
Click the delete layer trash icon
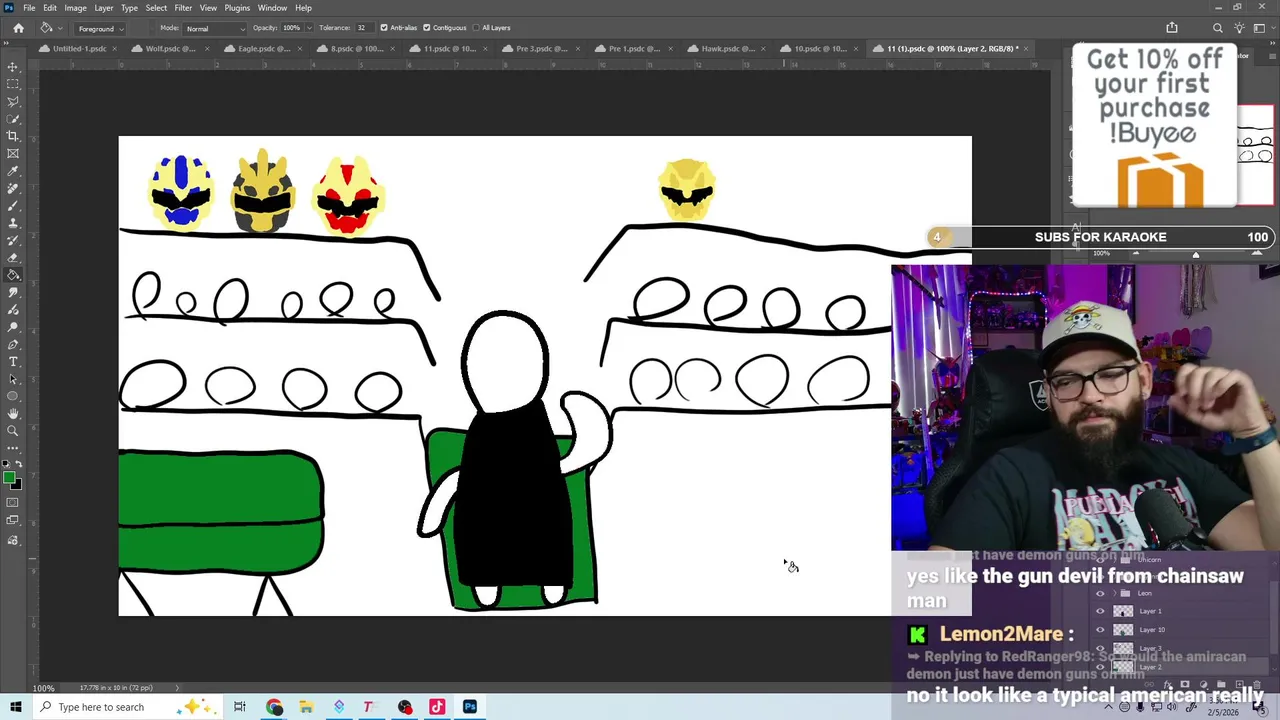(x=1257, y=686)
